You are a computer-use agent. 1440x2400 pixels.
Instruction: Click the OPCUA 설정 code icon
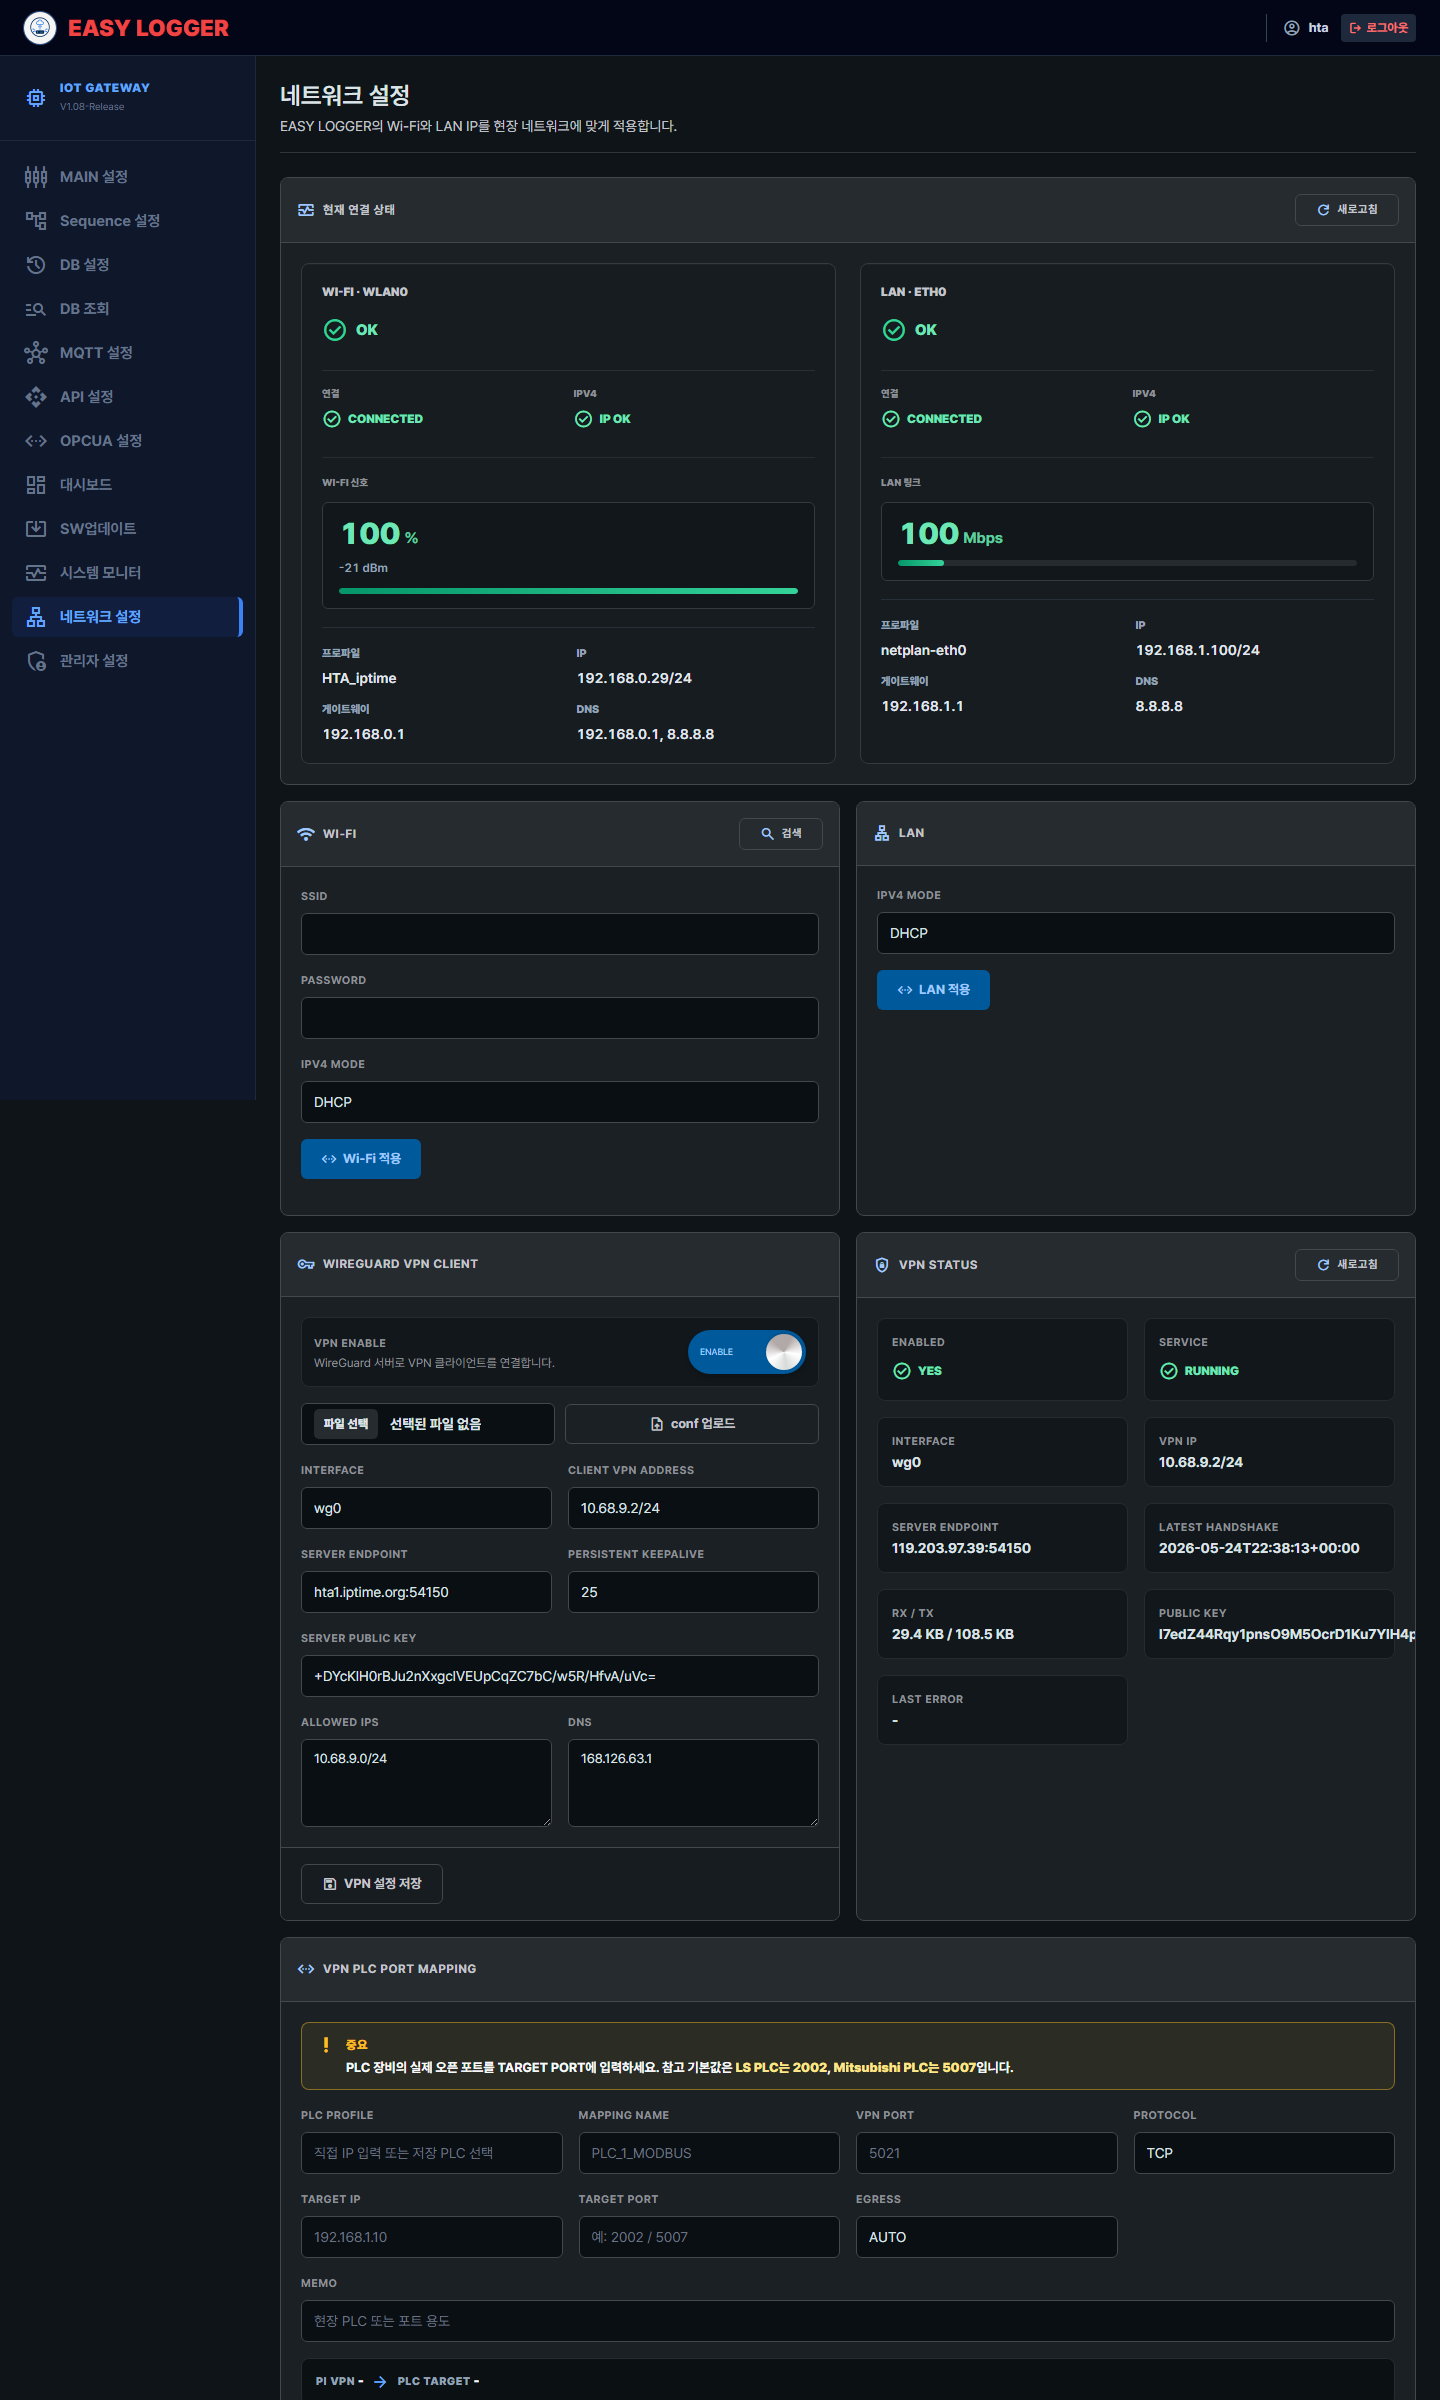(36, 441)
